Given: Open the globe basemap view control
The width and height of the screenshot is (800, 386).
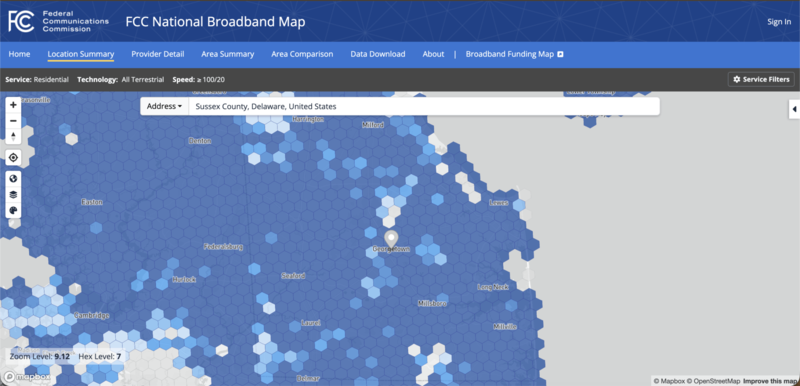Looking at the screenshot, I should [x=13, y=179].
